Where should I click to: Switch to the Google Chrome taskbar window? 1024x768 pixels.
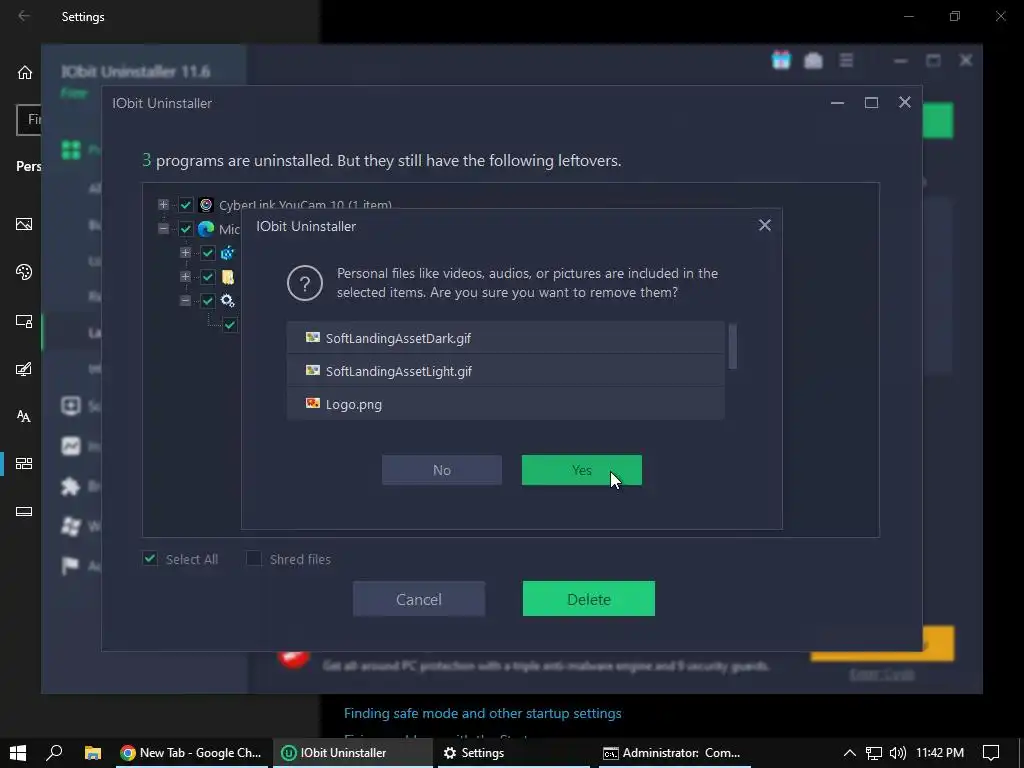point(191,752)
